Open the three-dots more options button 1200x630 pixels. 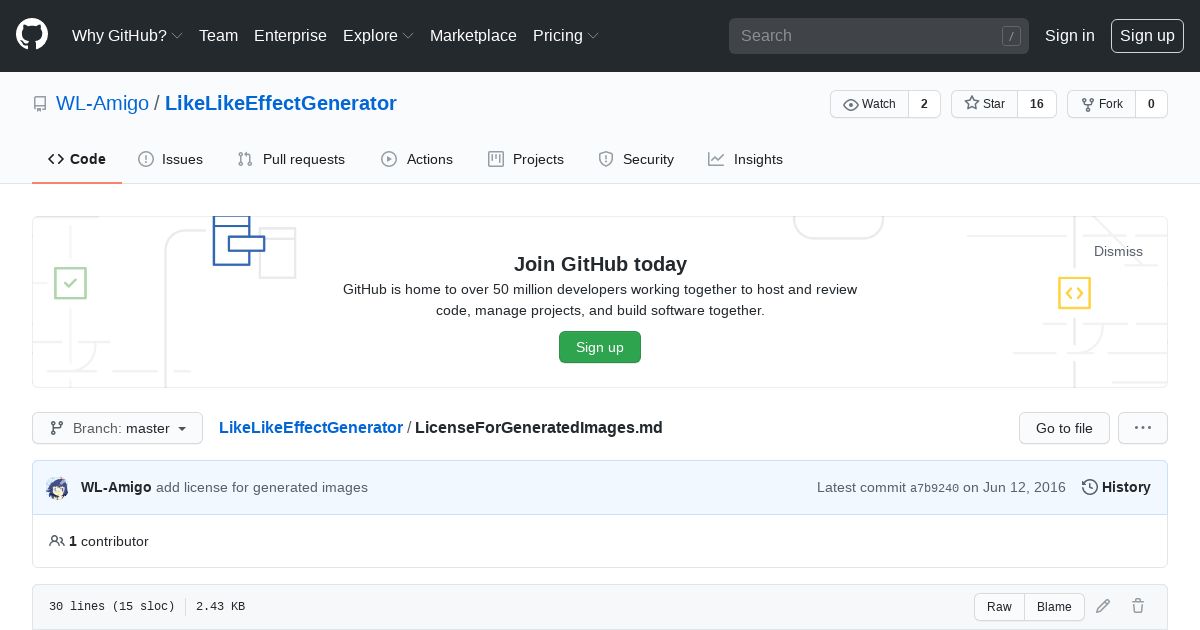point(1143,428)
